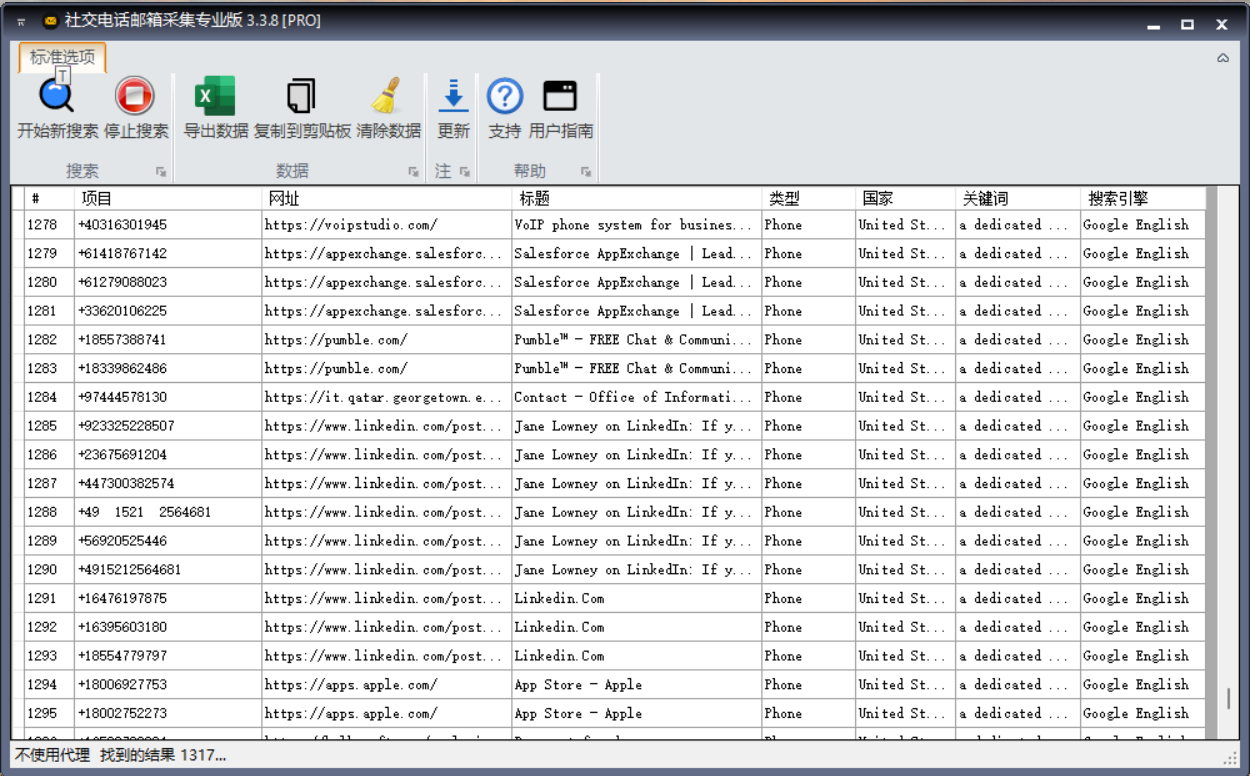Click the vertical scrollbar thumb of results table
This screenshot has width=1250, height=776.
(1229, 698)
